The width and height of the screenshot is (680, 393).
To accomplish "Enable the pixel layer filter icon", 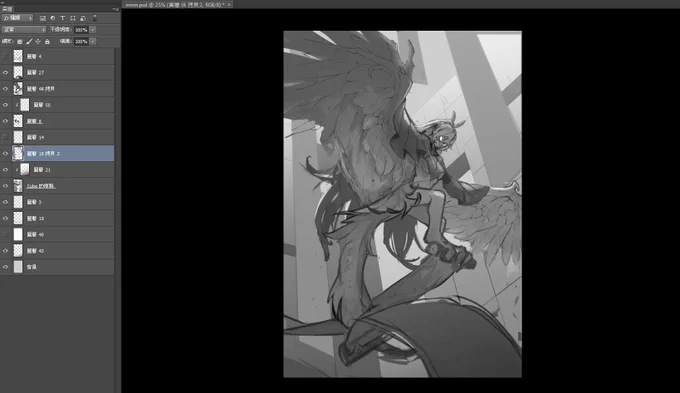I will click(42, 18).
